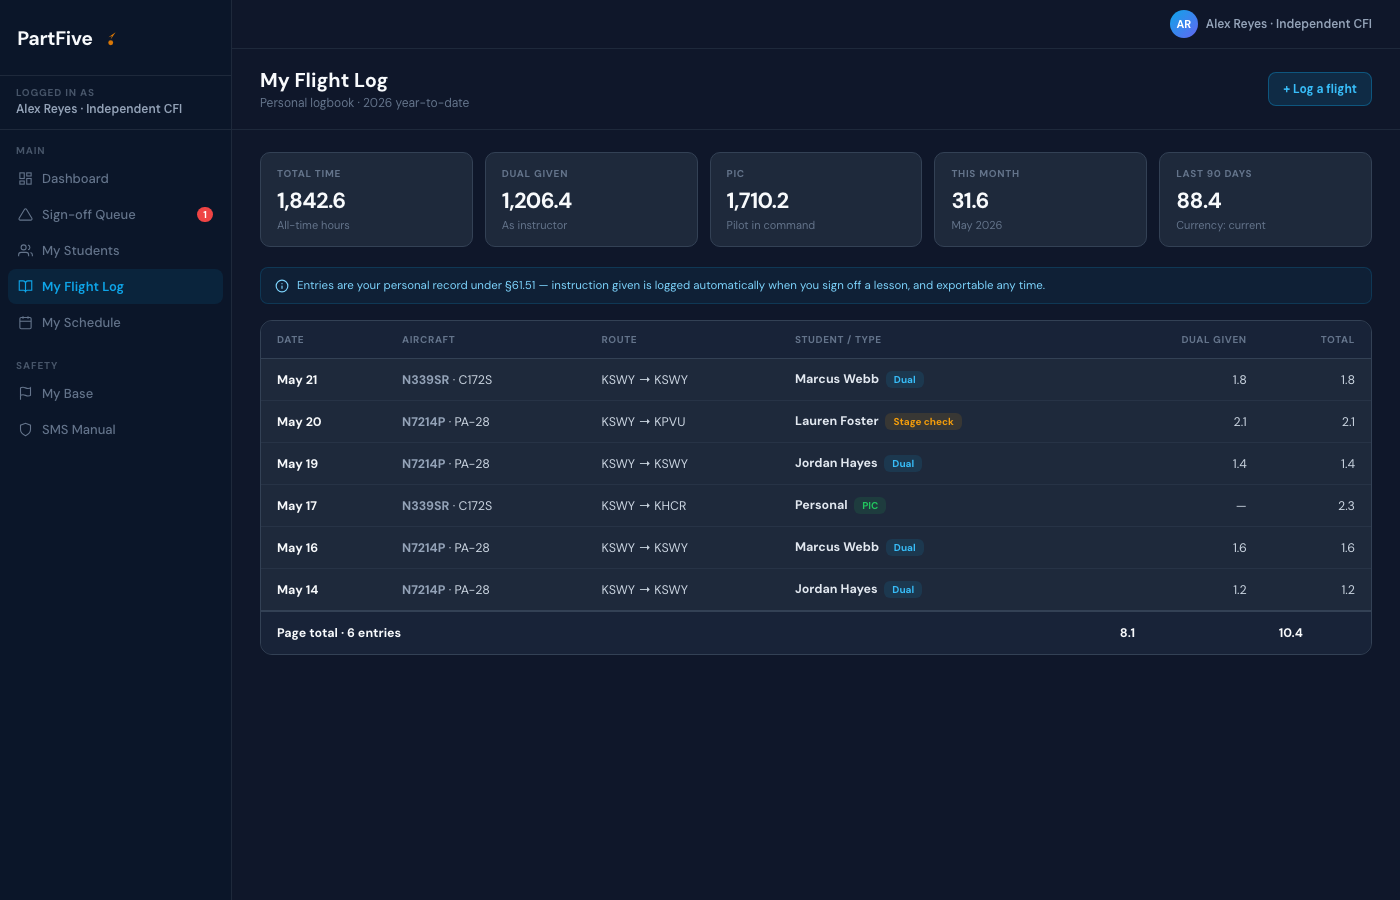Select My Flight Log in sidebar
1400x900 pixels.
(x=115, y=287)
